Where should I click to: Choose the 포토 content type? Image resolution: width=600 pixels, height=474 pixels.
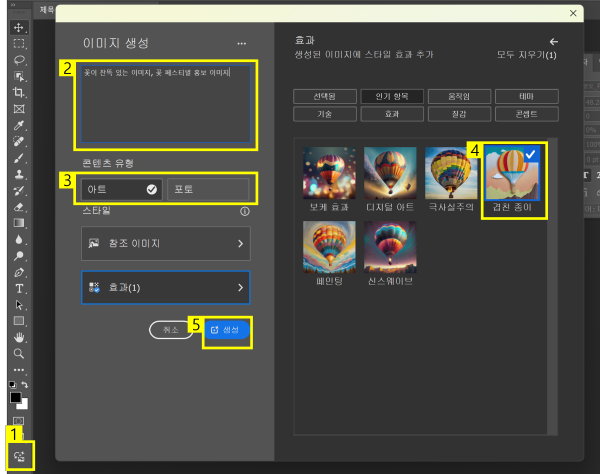click(208, 189)
